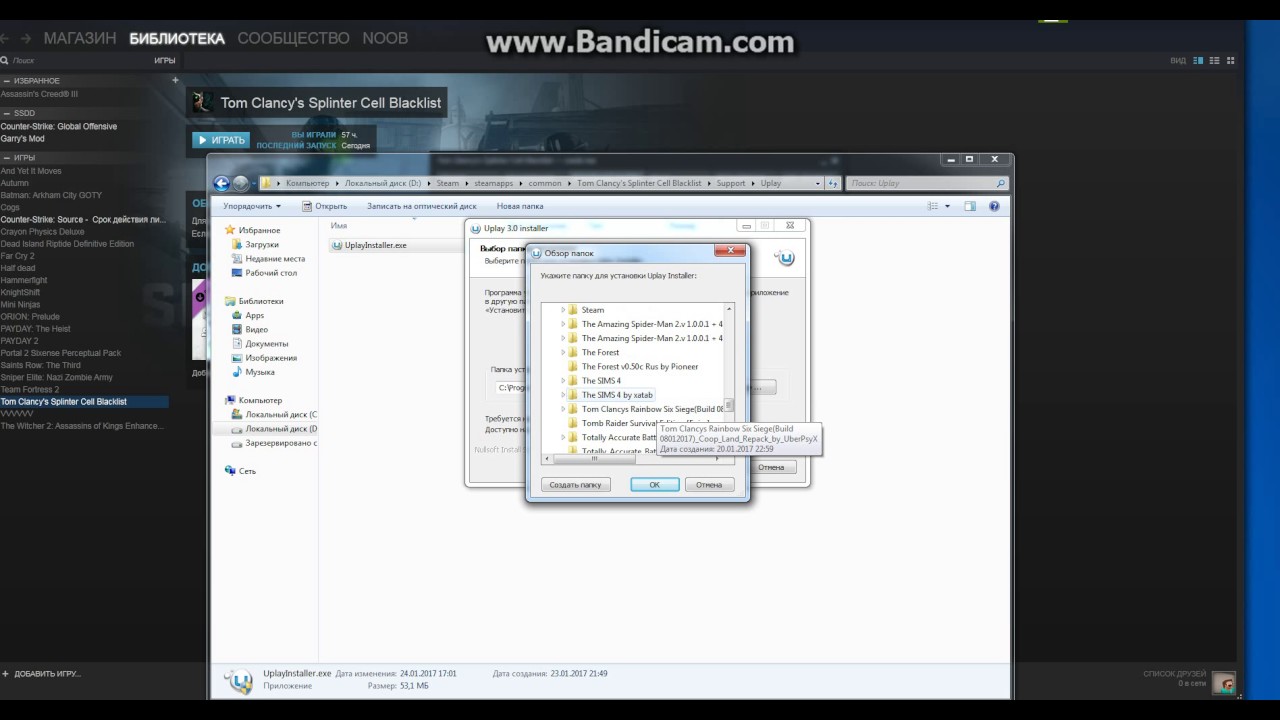This screenshot has height=720, width=1280.
Task: Click the Избранное star icon
Action: pos(231,230)
